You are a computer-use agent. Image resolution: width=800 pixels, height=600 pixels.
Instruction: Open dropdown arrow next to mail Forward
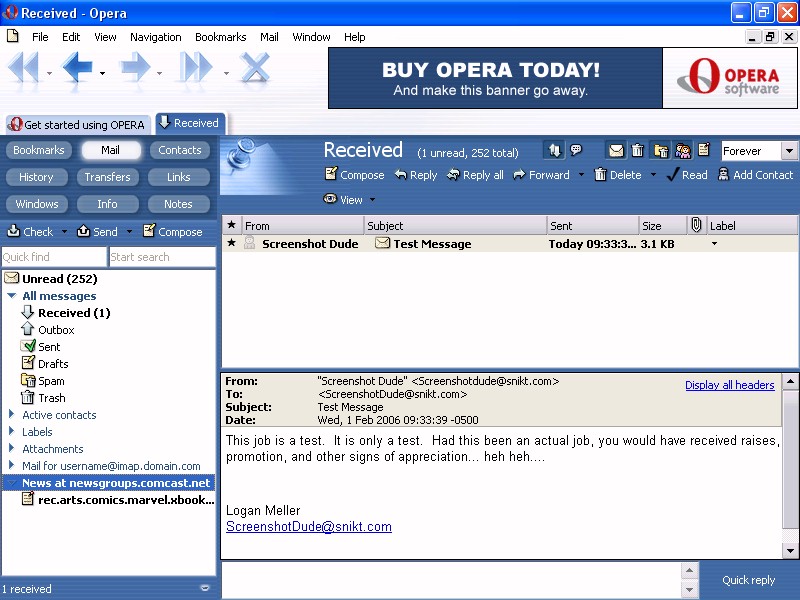pos(581,174)
